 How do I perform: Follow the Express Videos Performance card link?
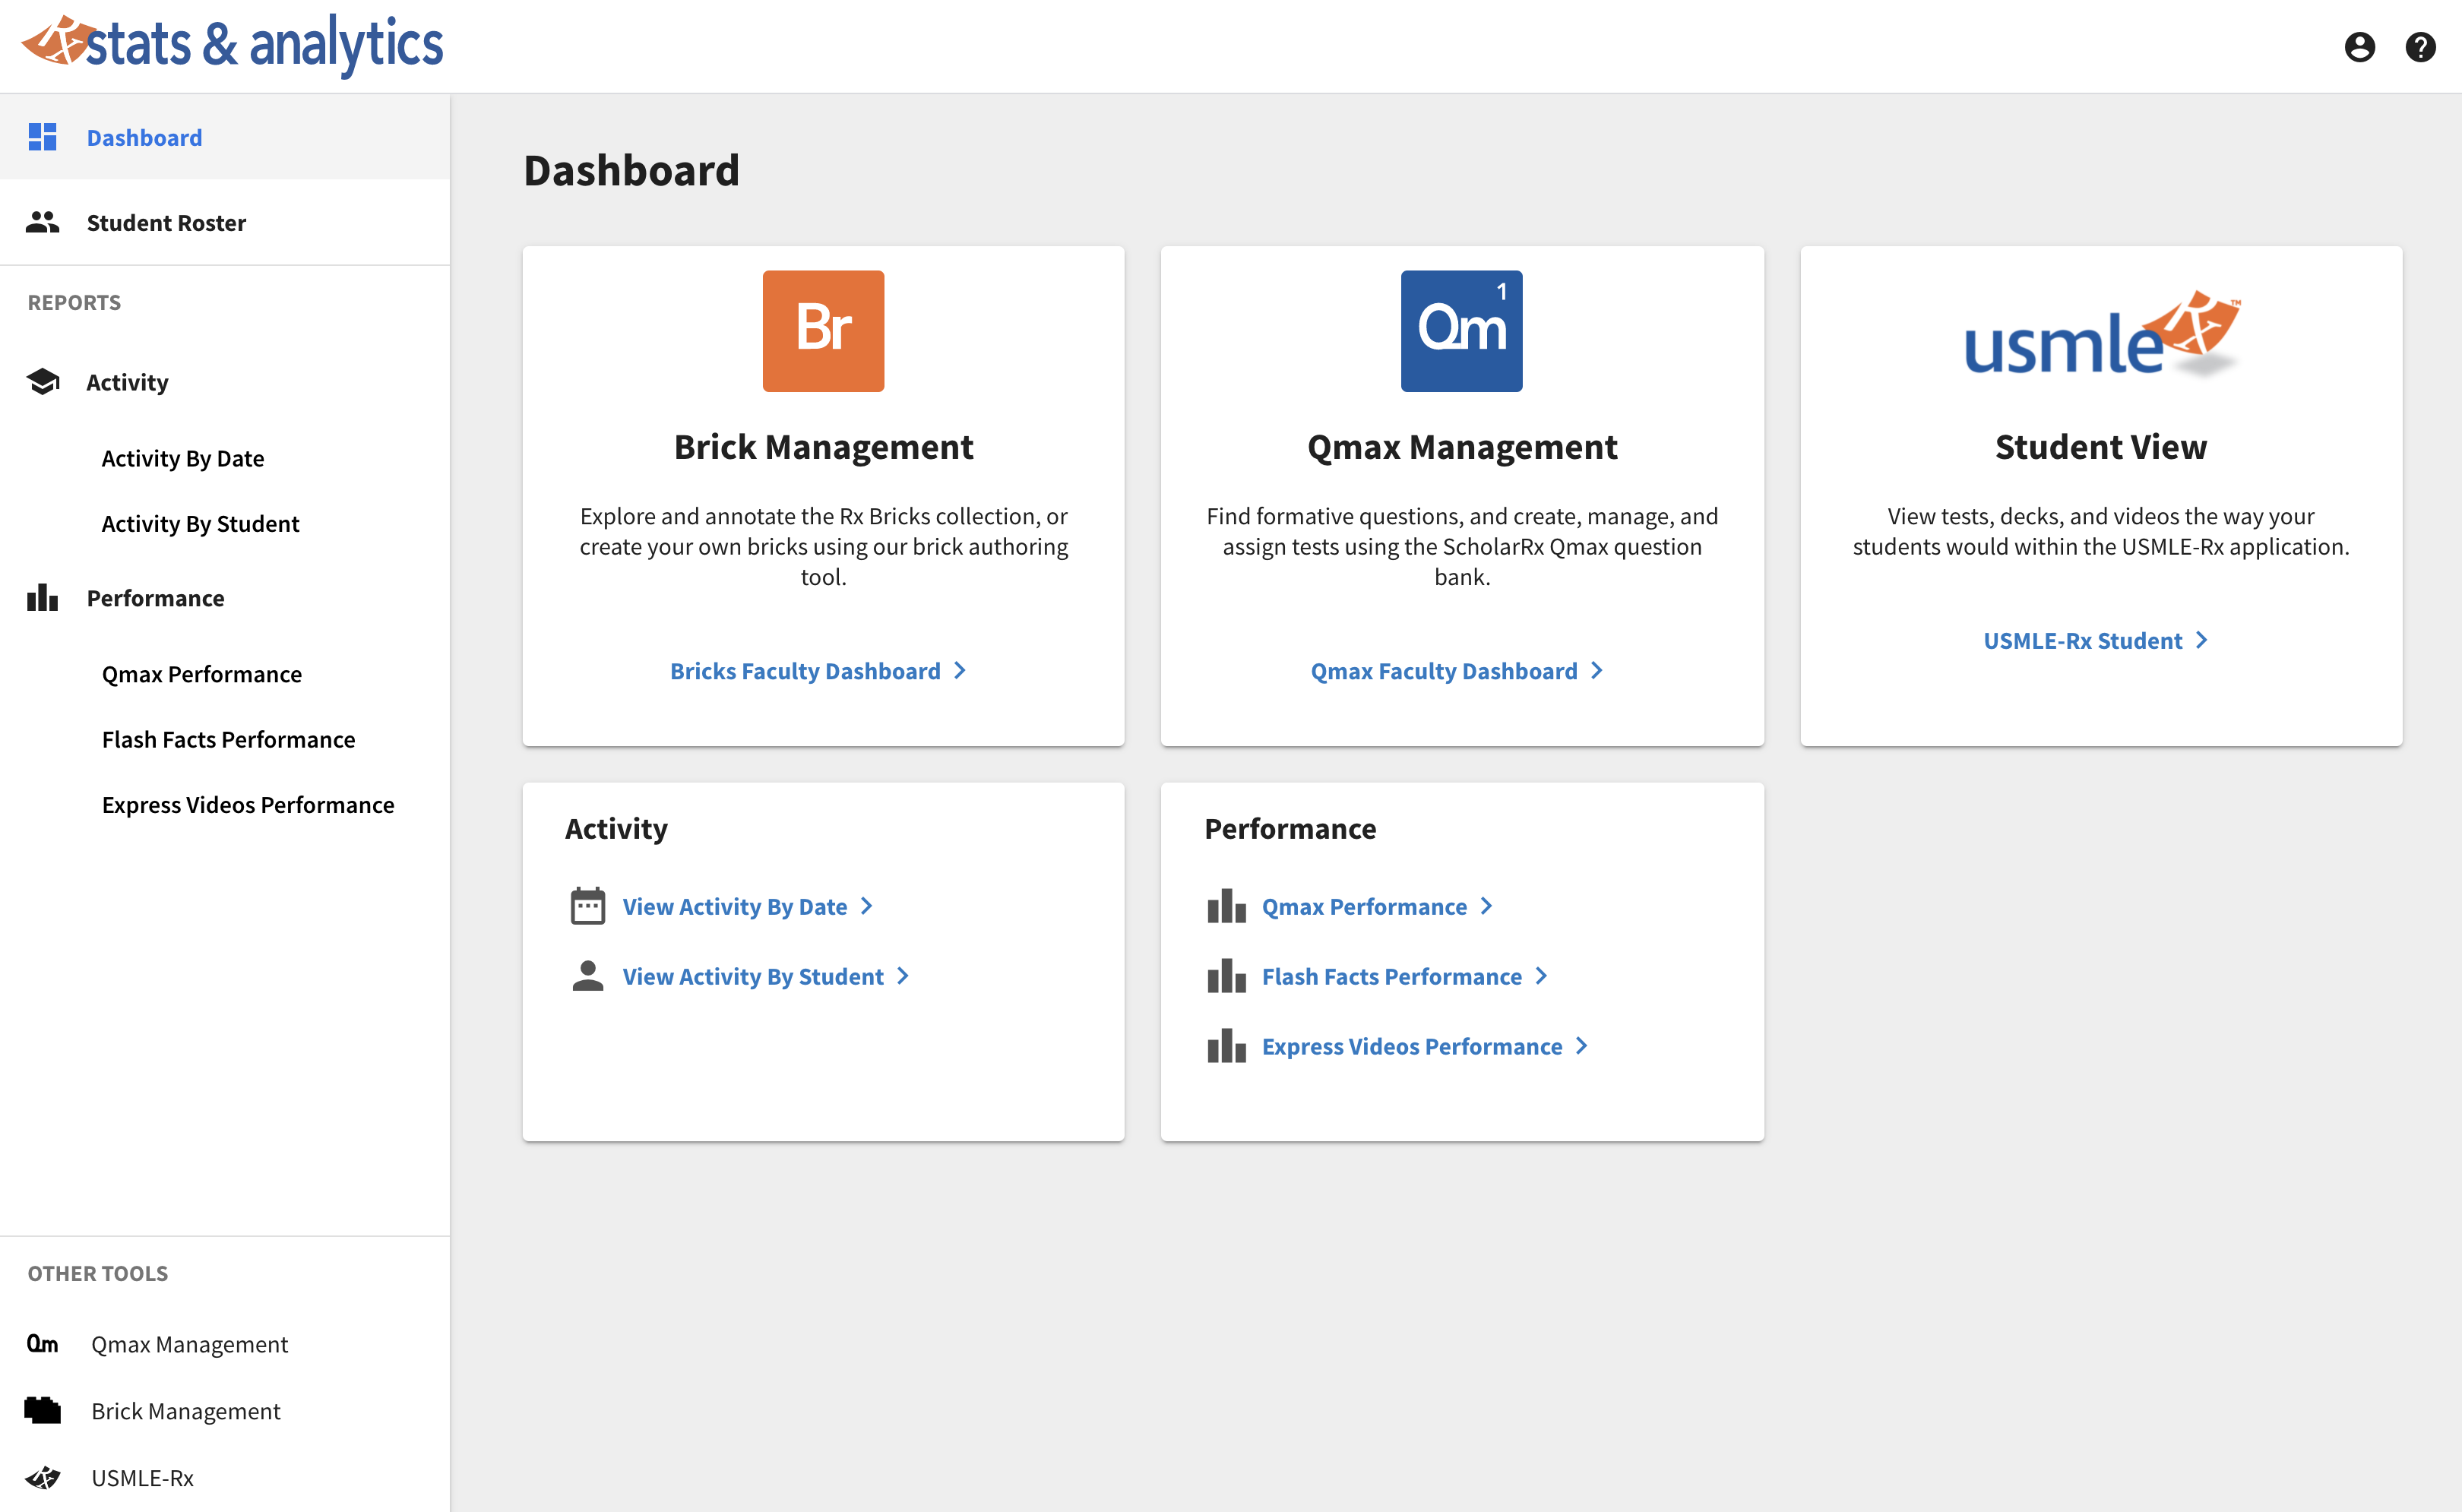click(x=1425, y=1046)
